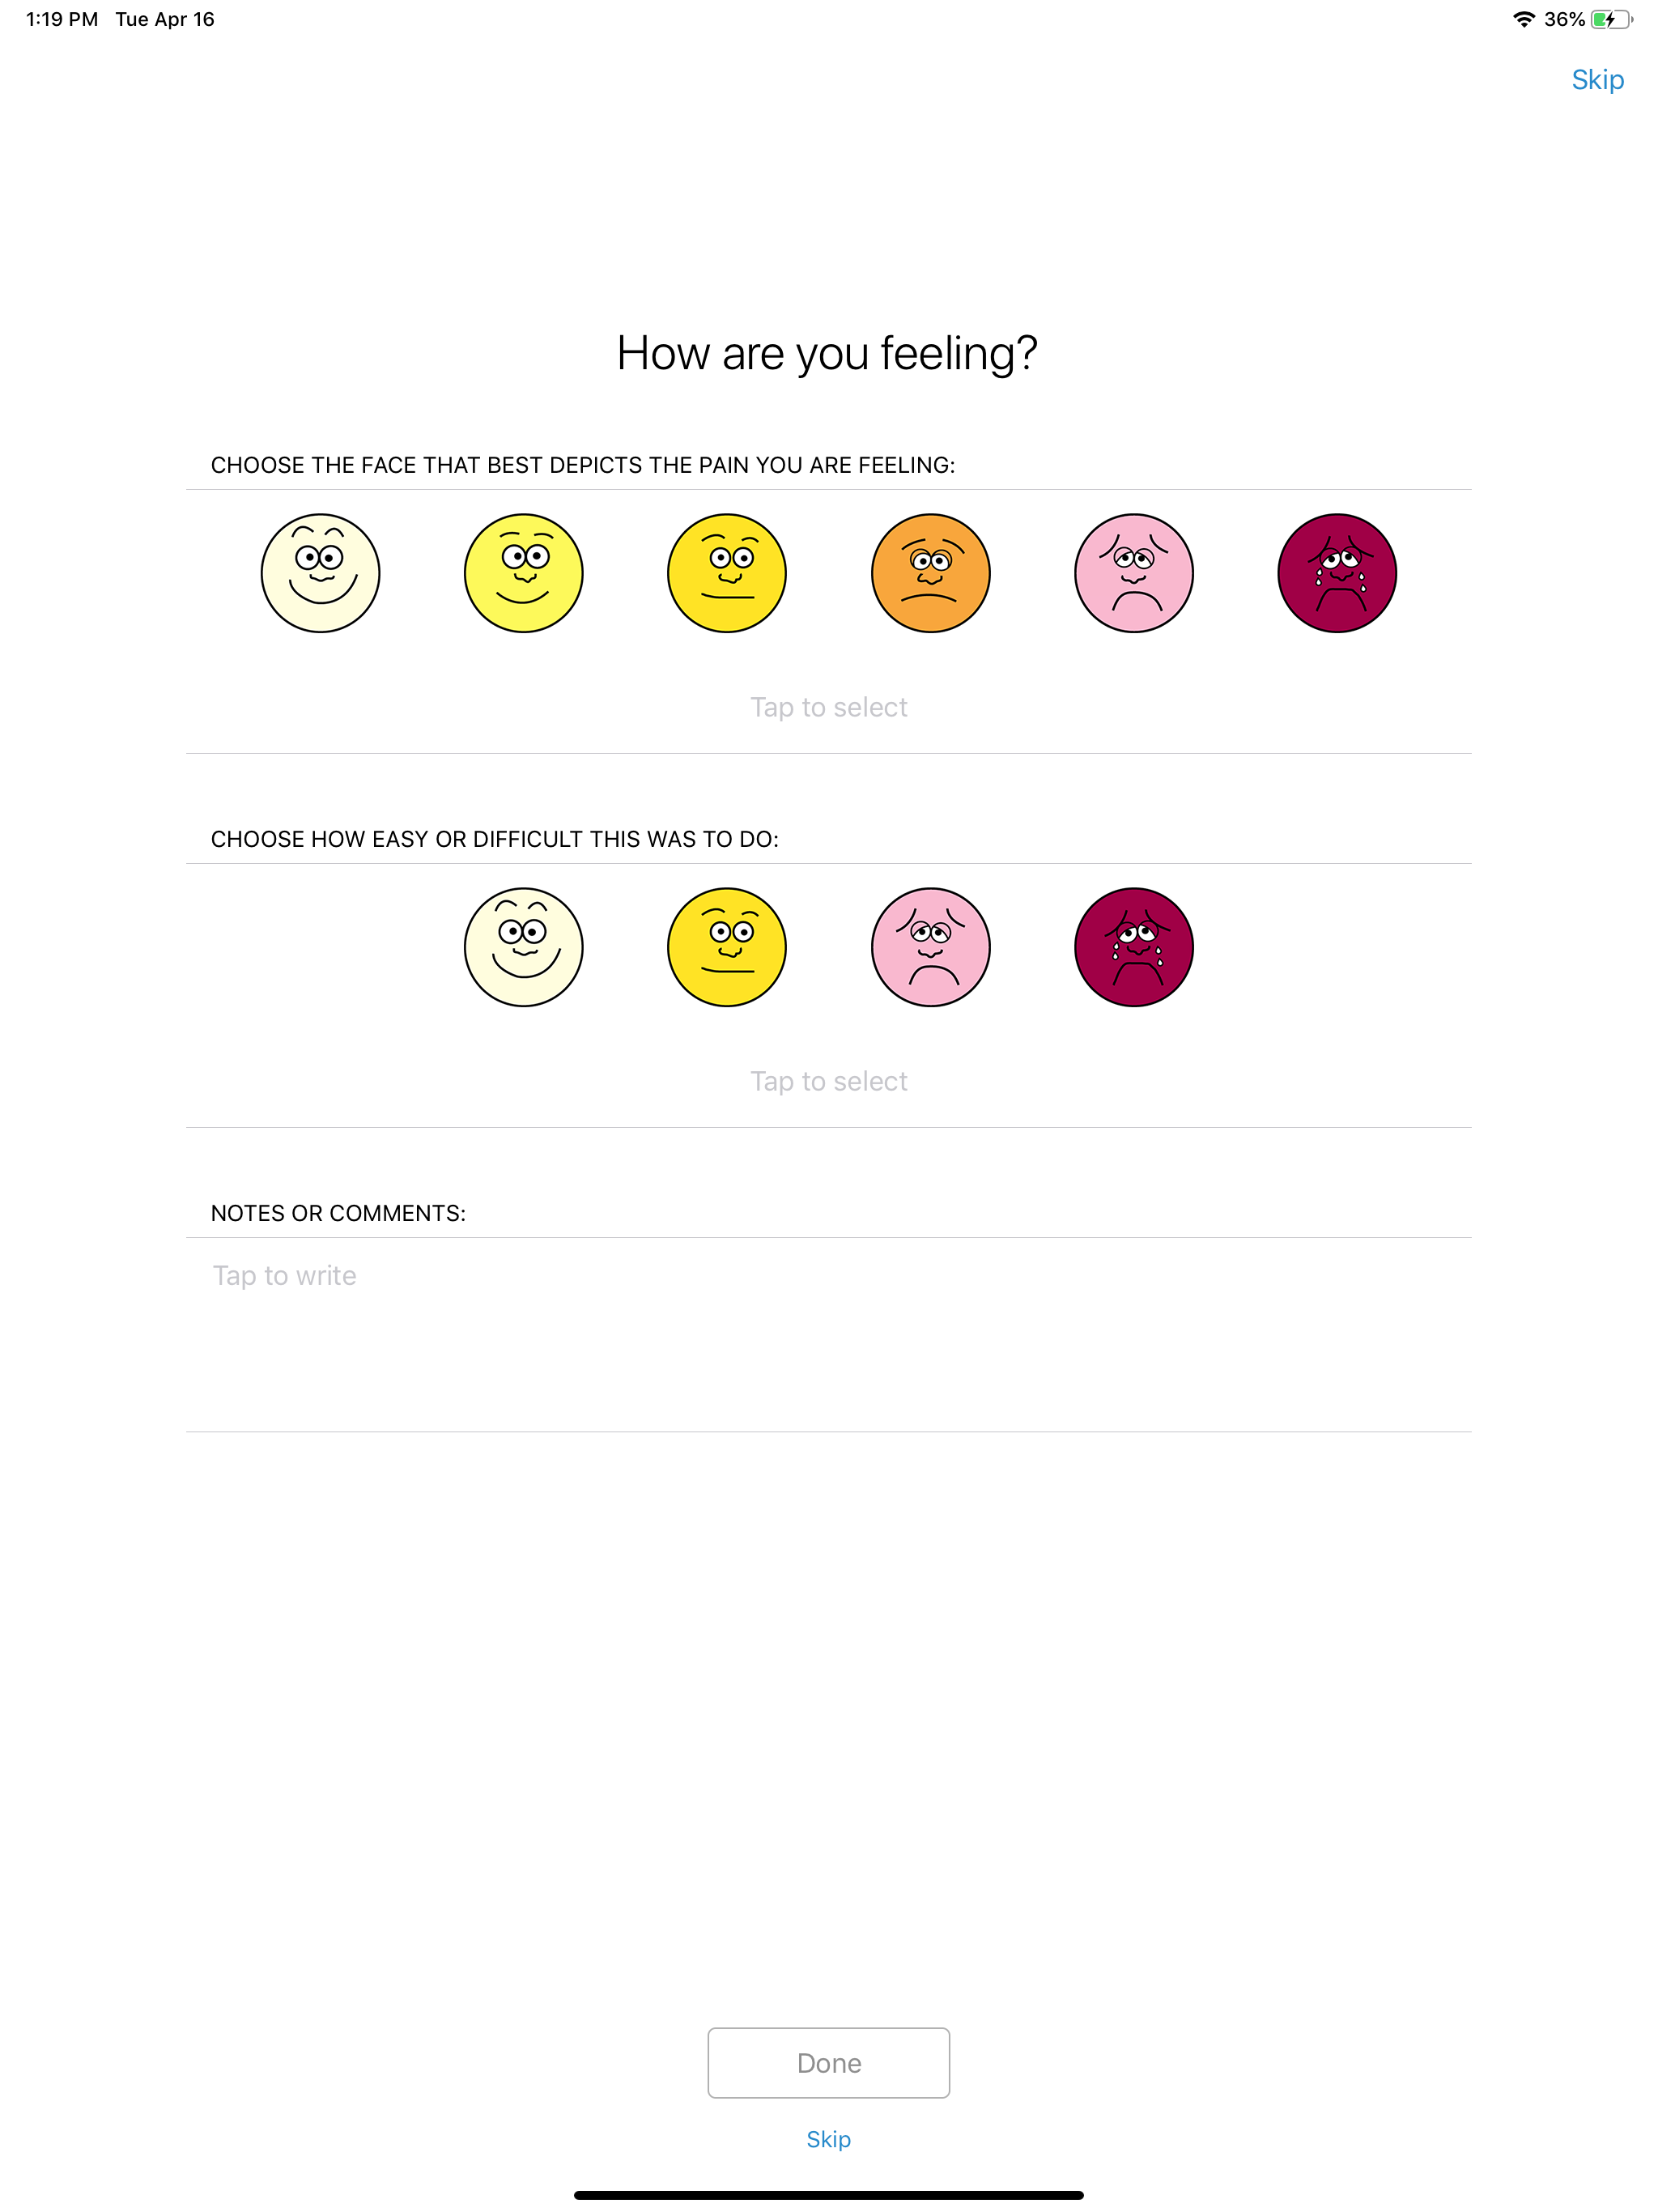The image size is (1658, 2212).
Task: Pick the dark red crying difficulty face
Action: pyautogui.click(x=1133, y=947)
